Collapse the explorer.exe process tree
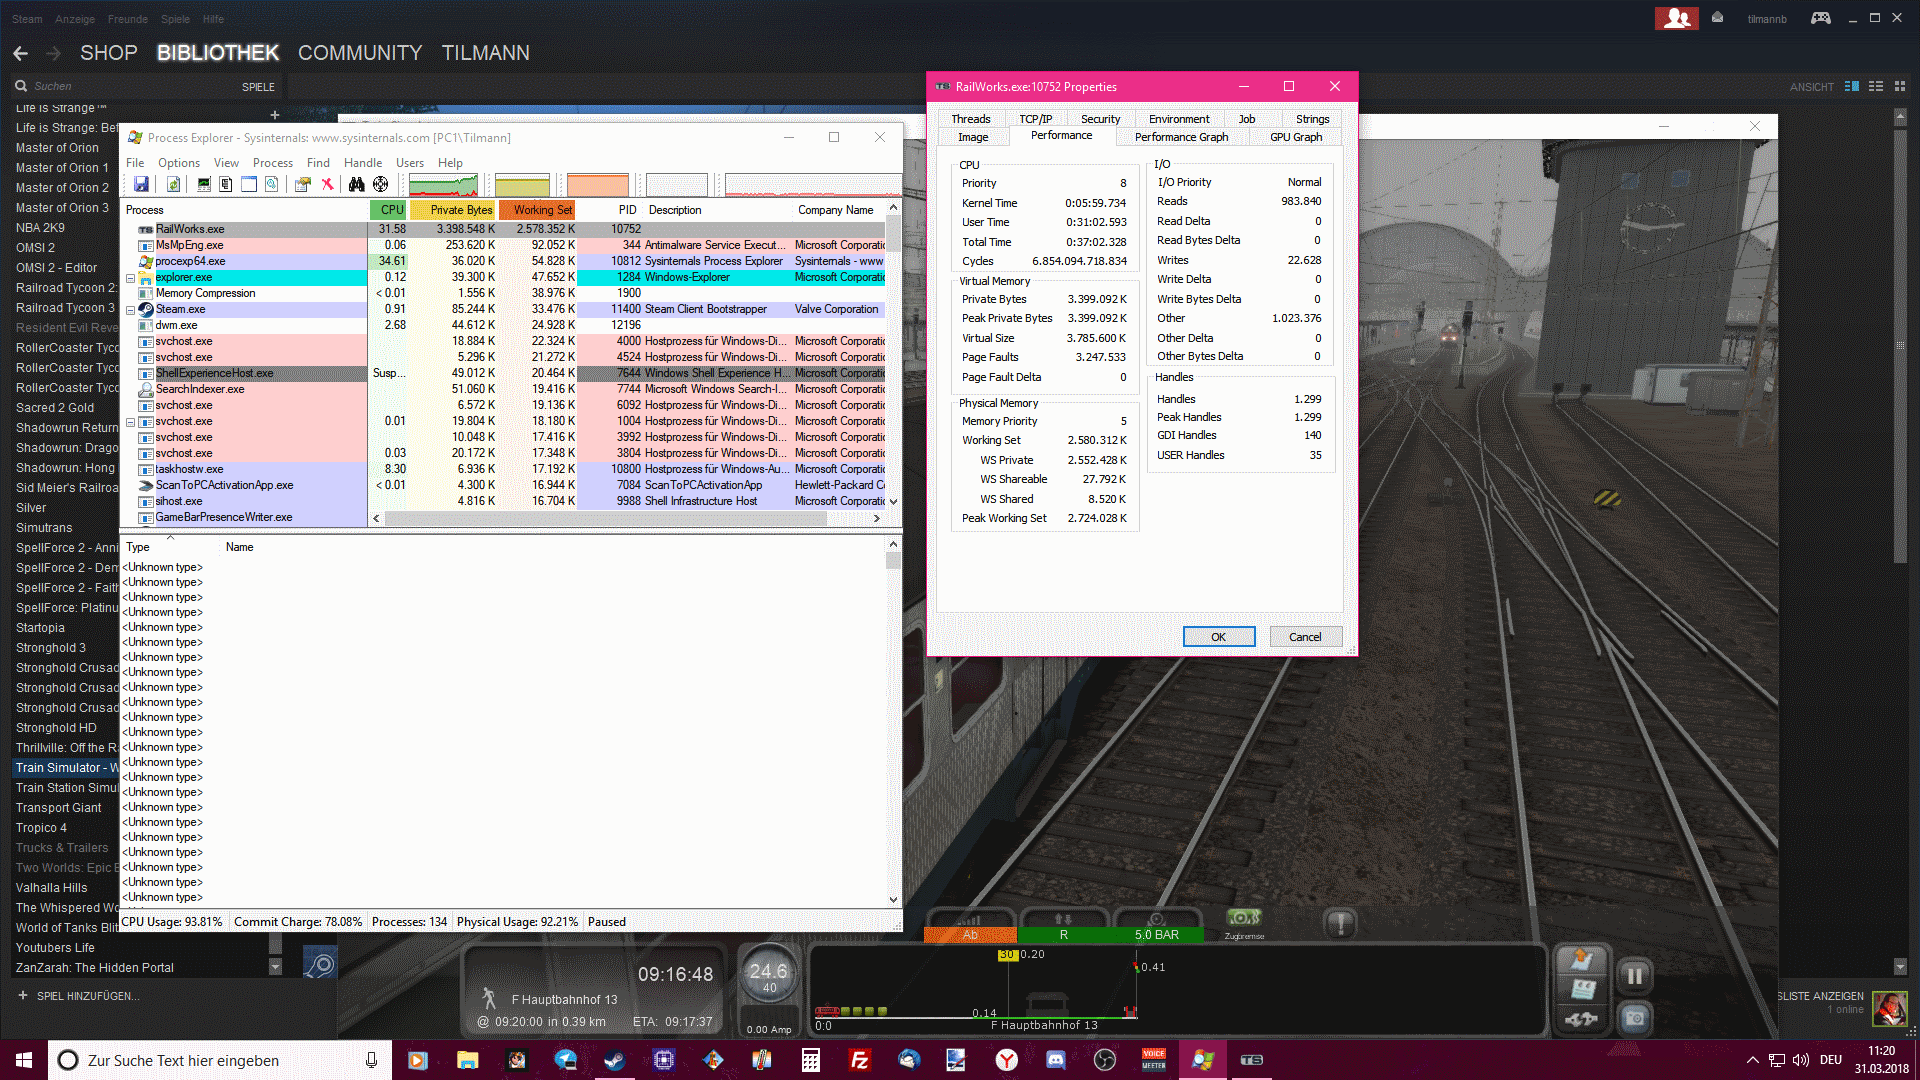The height and width of the screenshot is (1080, 1920). click(130, 278)
